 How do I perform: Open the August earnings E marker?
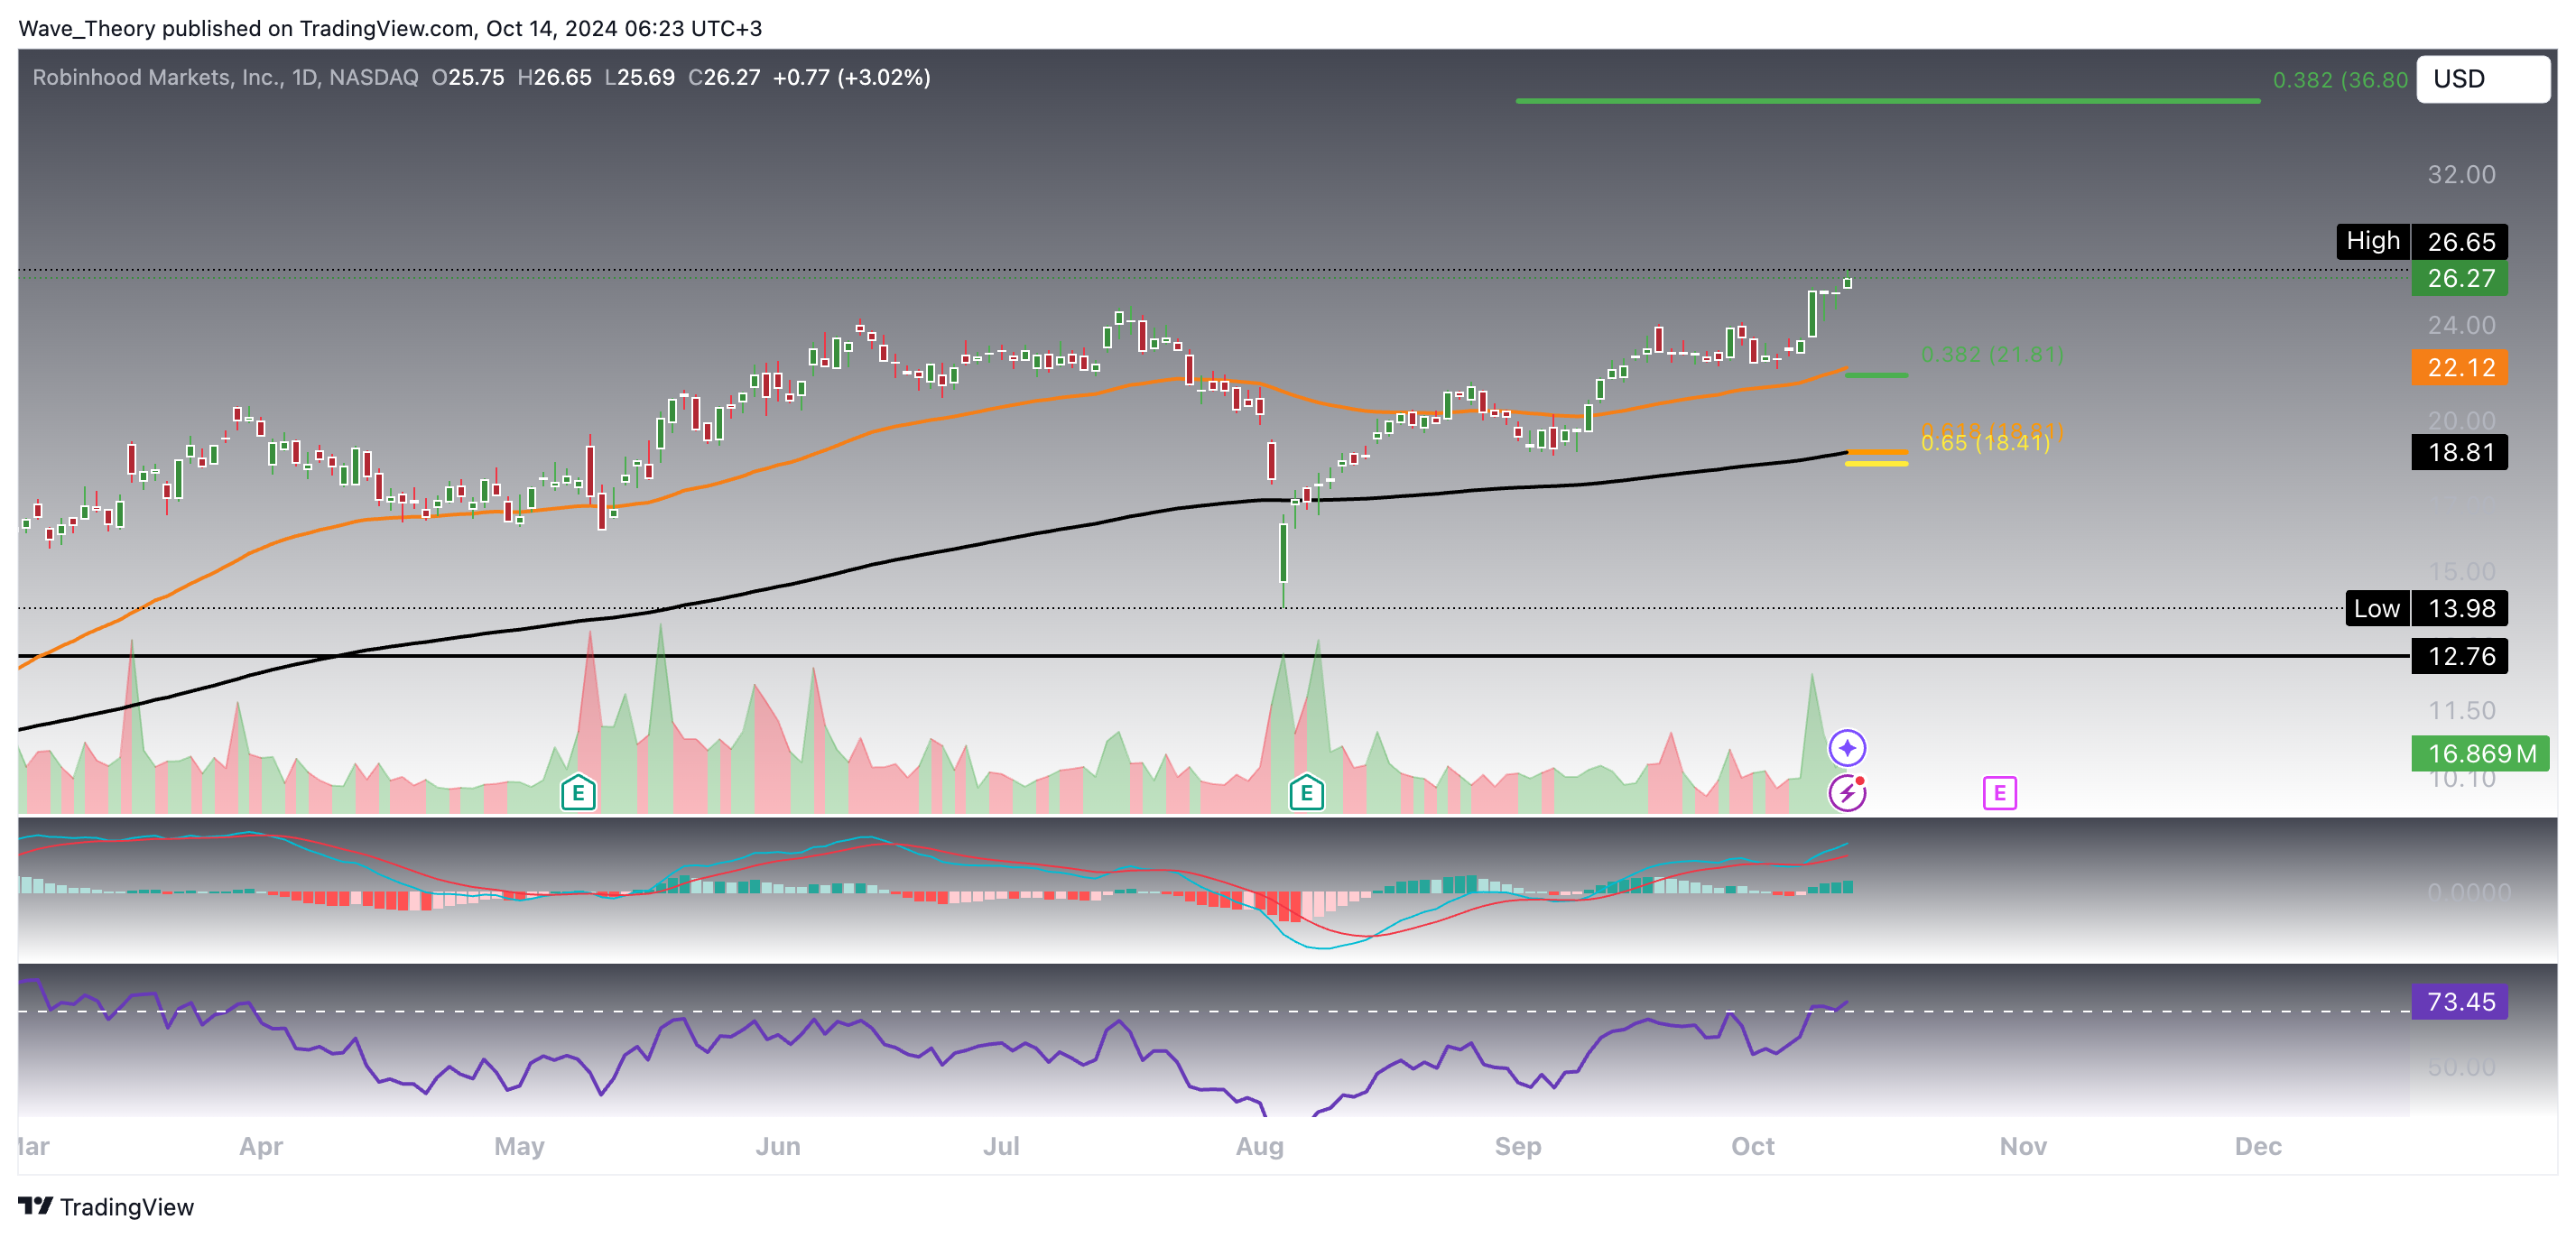tap(1306, 793)
